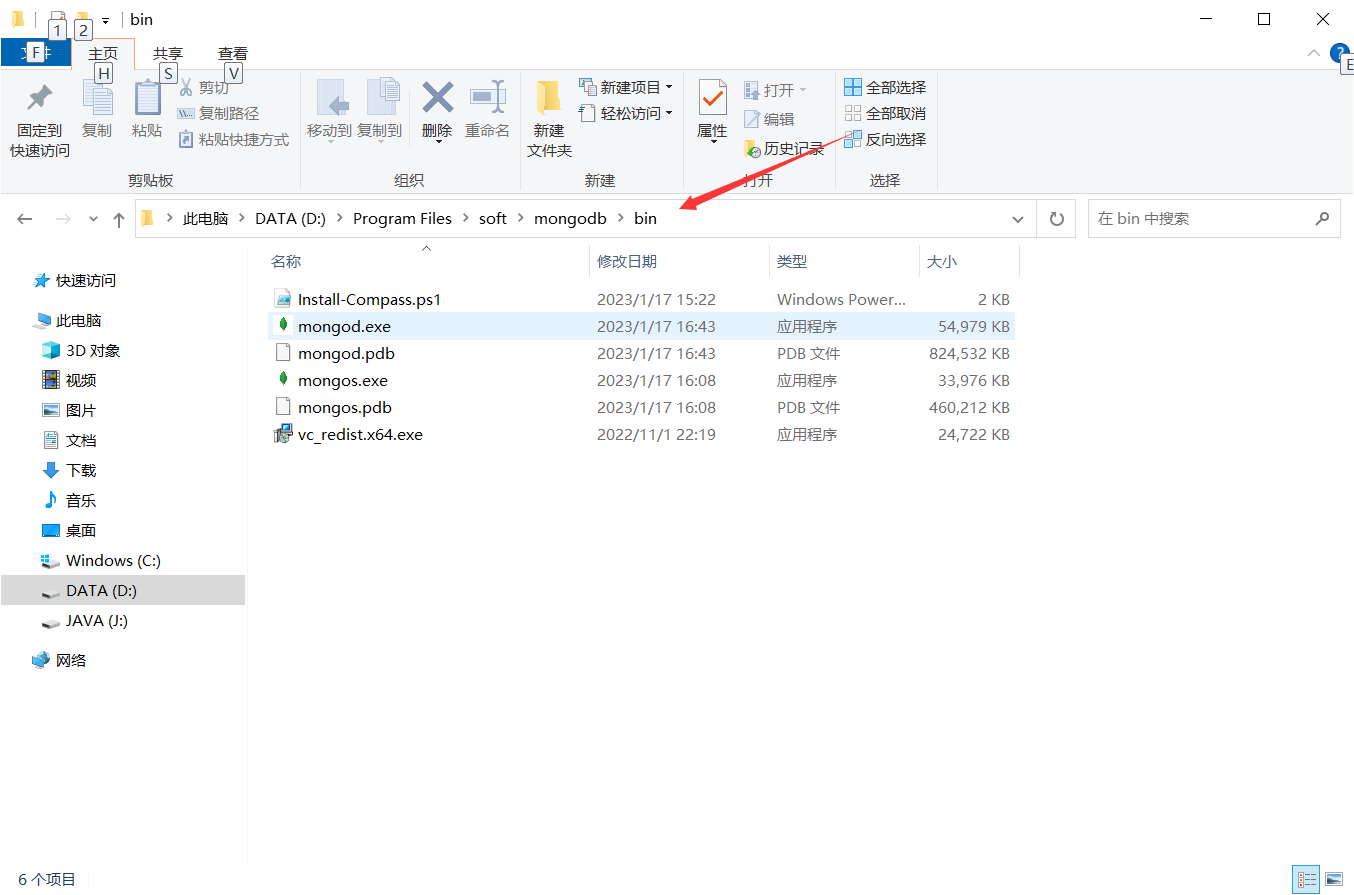This screenshot has height=895, width=1354.
Task: Click the Back navigation arrow
Action: pyautogui.click(x=25, y=219)
